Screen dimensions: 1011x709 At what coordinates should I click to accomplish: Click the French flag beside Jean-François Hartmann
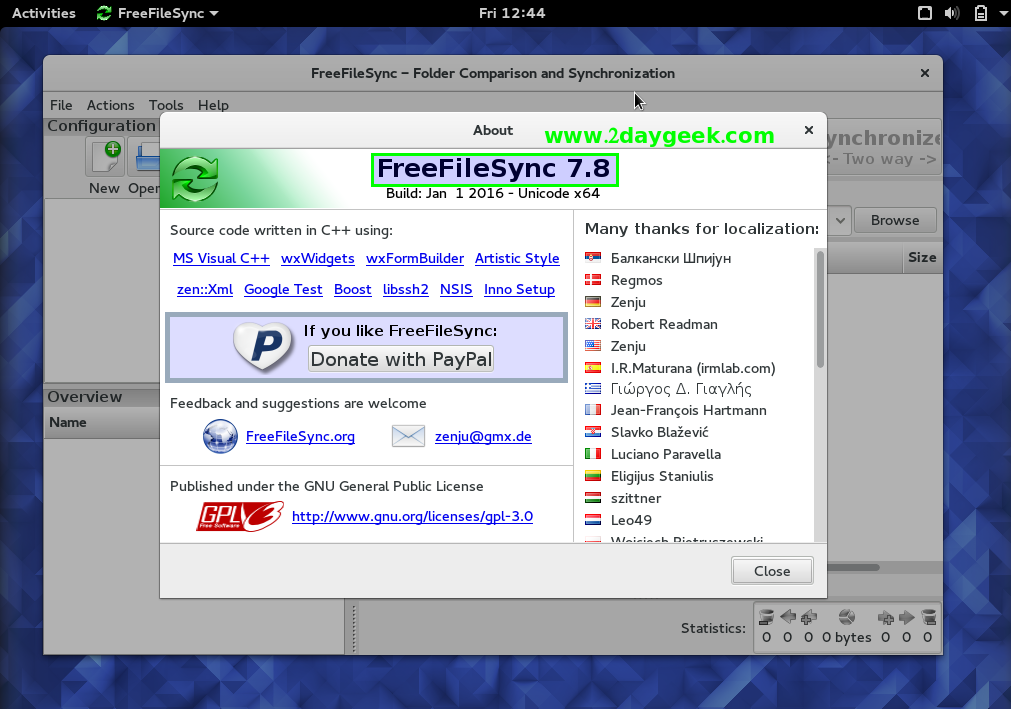click(x=593, y=410)
